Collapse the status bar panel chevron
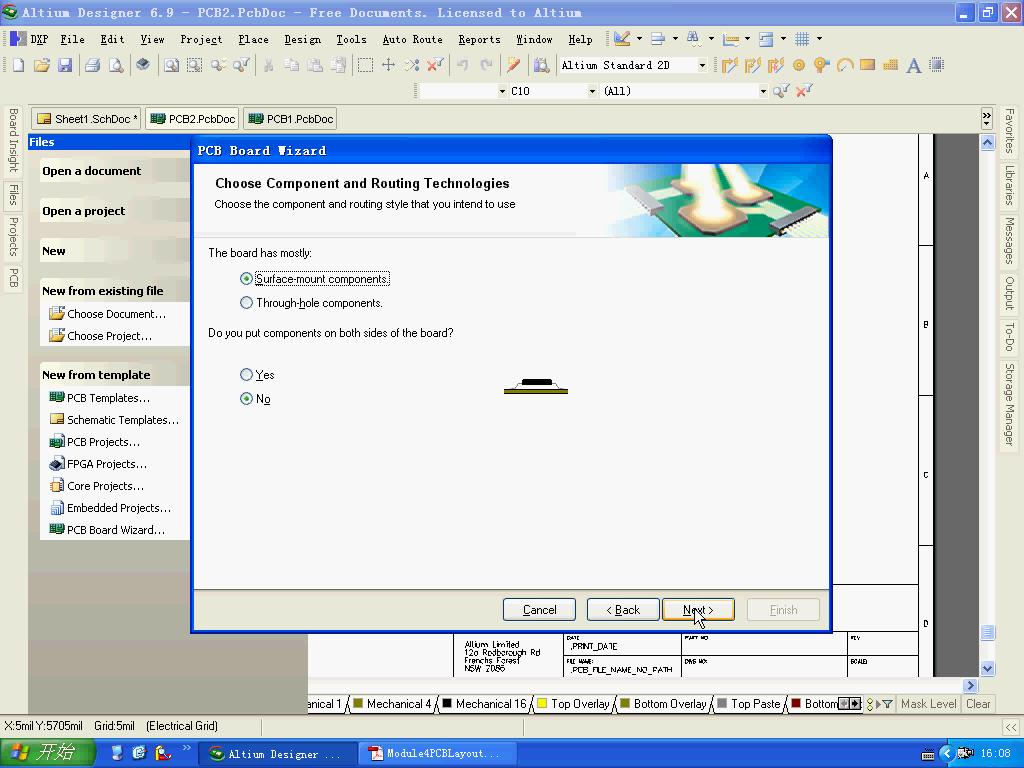Image resolution: width=1024 pixels, height=768 pixels. [1010, 726]
